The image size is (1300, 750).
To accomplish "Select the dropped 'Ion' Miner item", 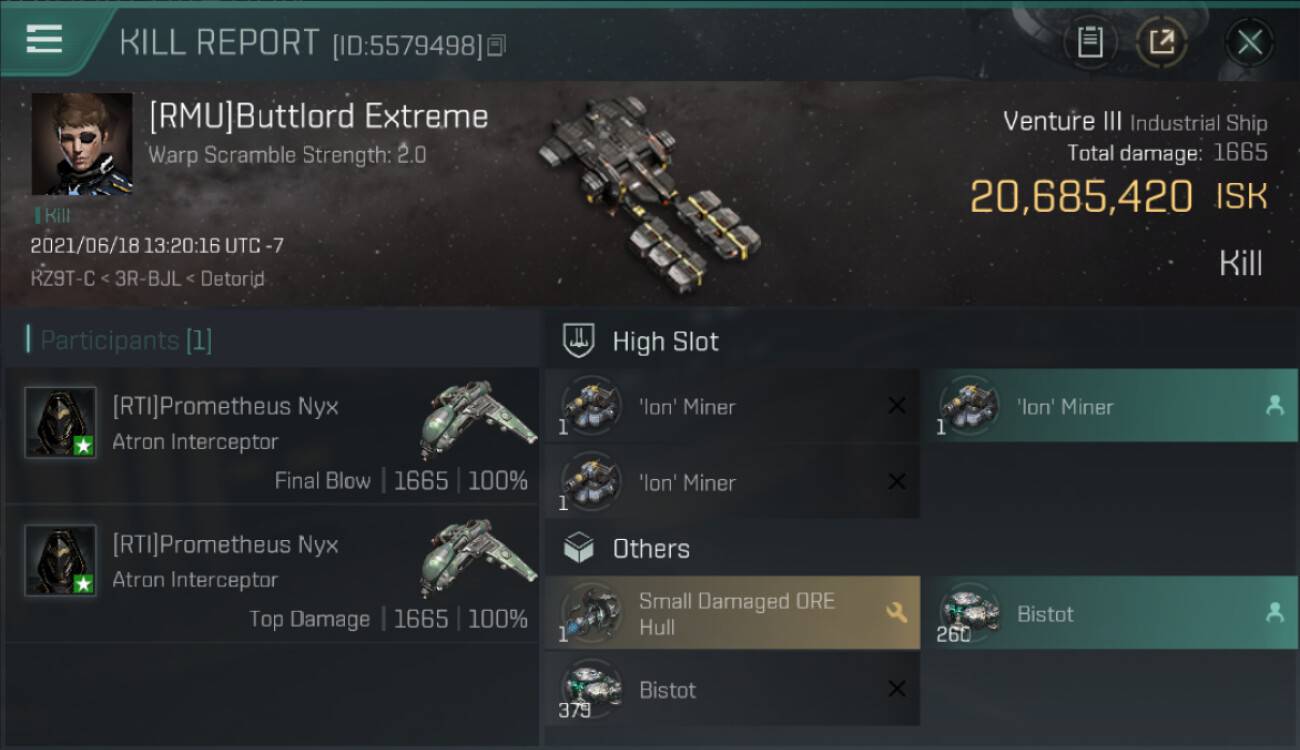I will [1109, 406].
